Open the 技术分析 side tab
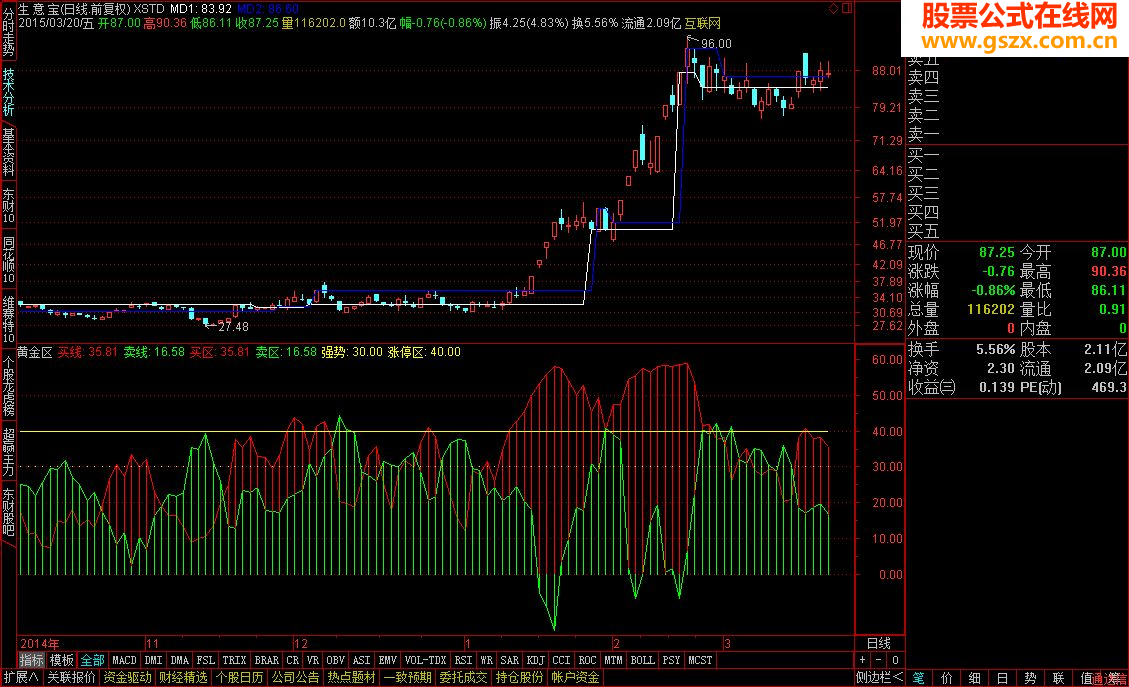 [x=8, y=91]
